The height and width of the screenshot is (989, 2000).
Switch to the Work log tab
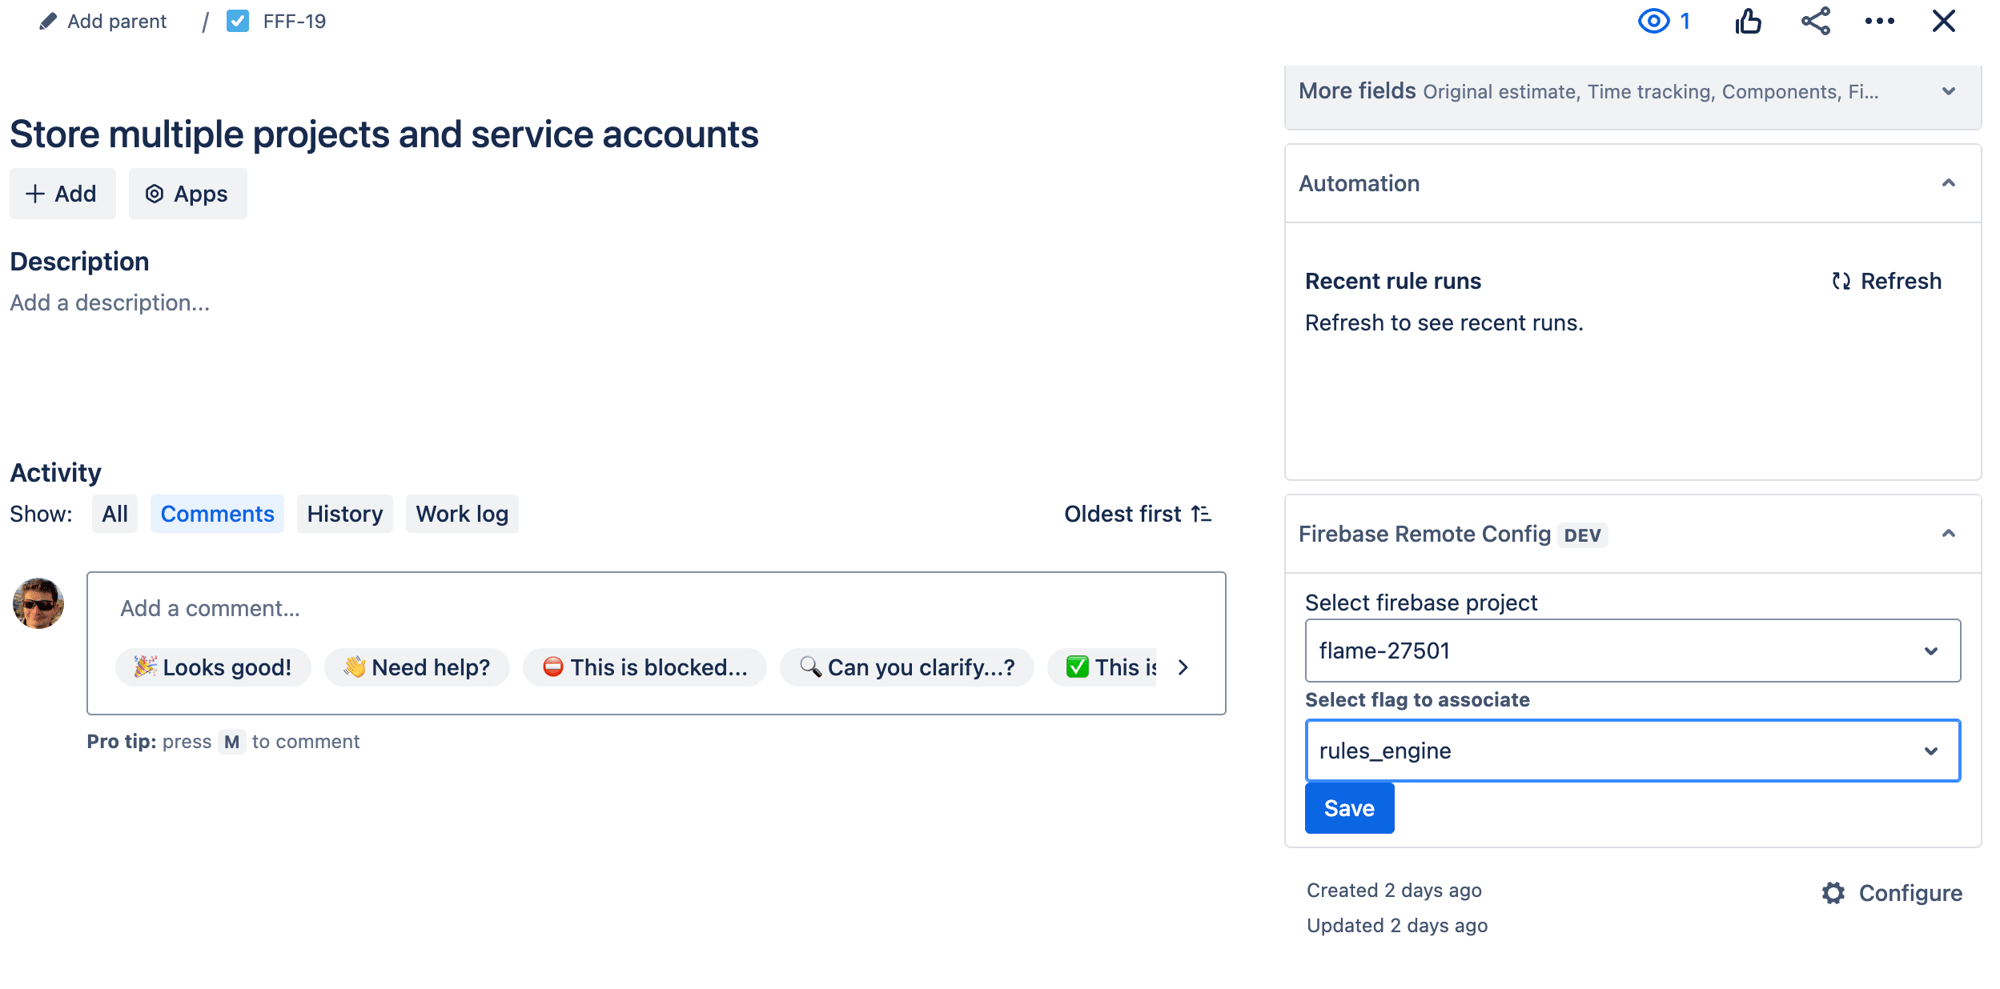click(x=462, y=514)
